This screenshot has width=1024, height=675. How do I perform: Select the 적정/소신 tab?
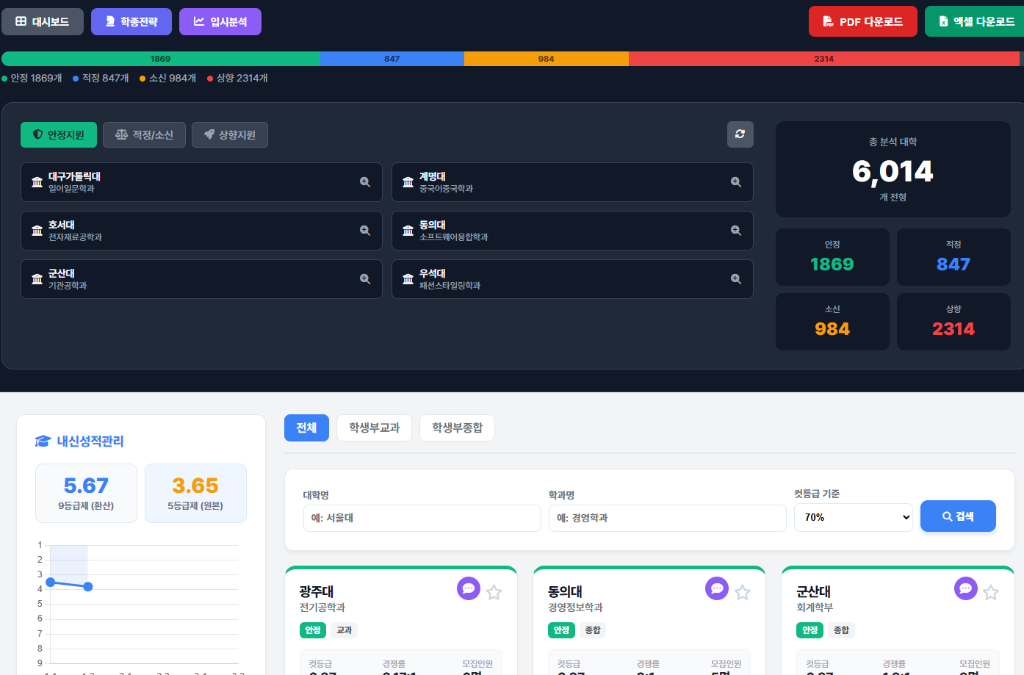tap(144, 135)
